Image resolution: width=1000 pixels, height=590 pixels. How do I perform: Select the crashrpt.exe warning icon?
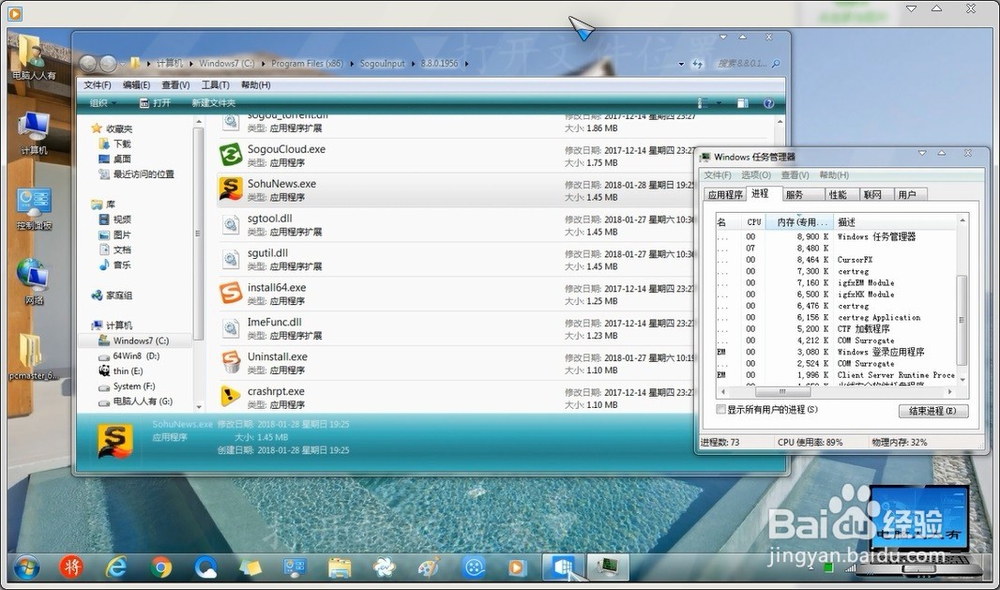coord(230,397)
